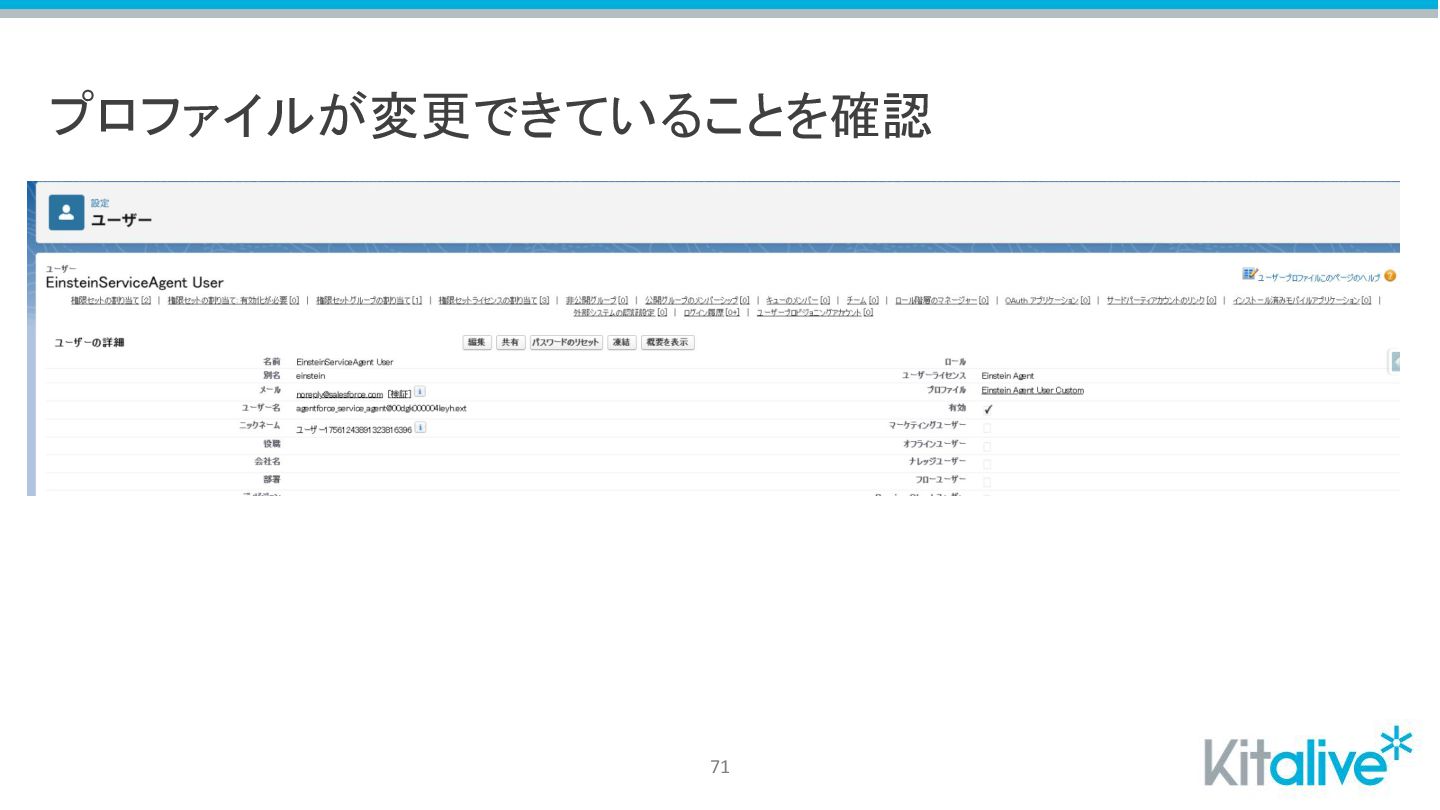Expand the collapsed side panel arrow at right edge

[1395, 362]
